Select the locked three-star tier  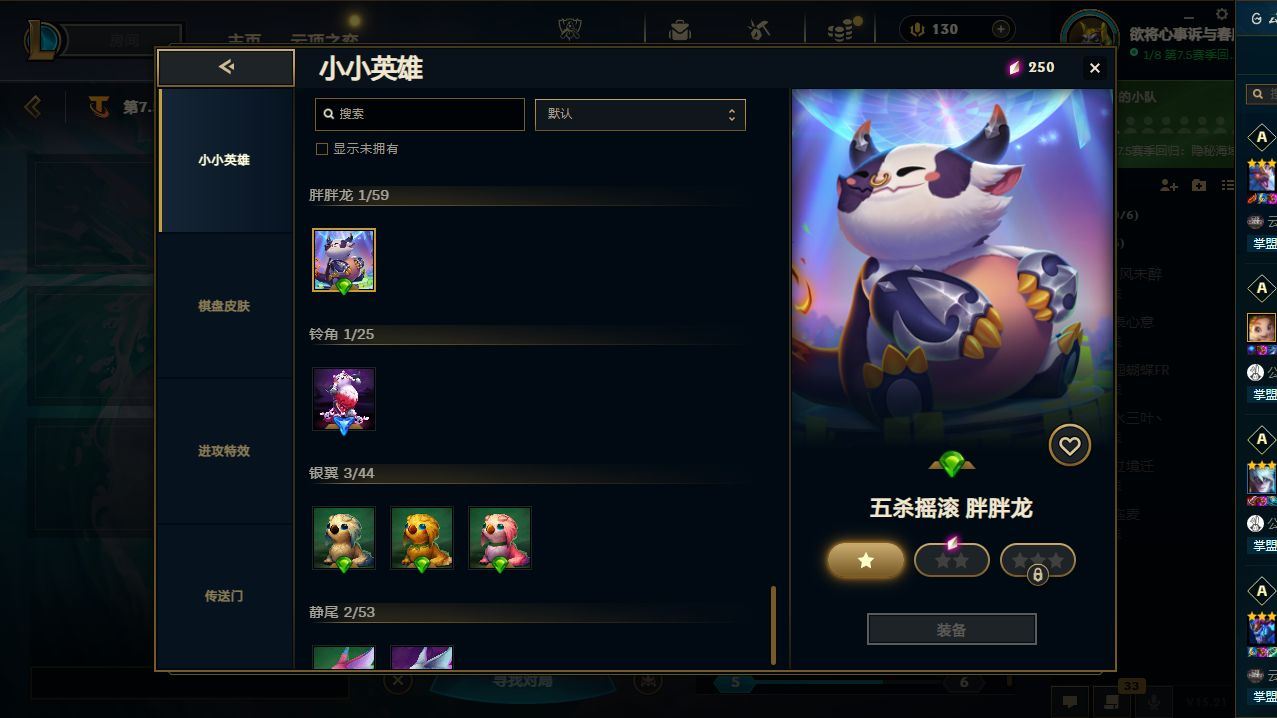1038,560
